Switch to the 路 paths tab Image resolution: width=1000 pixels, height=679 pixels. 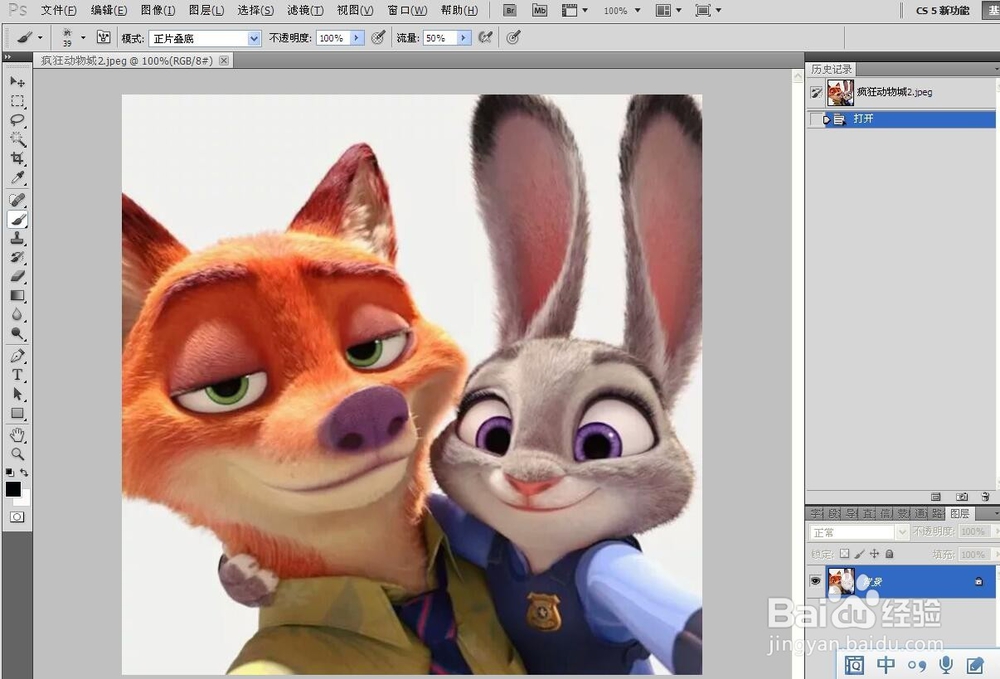(938, 513)
